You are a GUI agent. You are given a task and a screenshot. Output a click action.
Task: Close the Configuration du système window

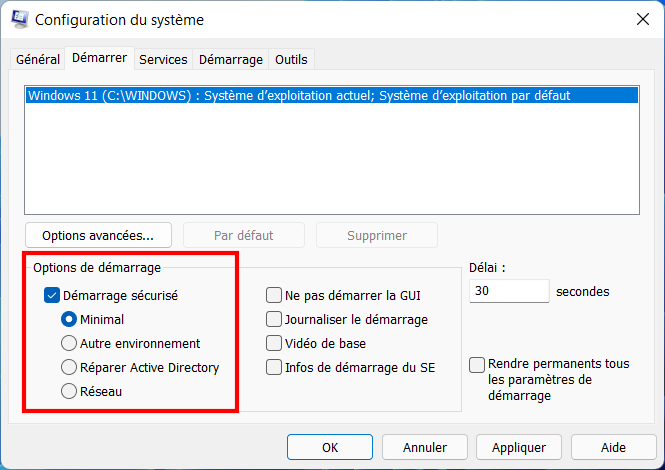(x=643, y=19)
